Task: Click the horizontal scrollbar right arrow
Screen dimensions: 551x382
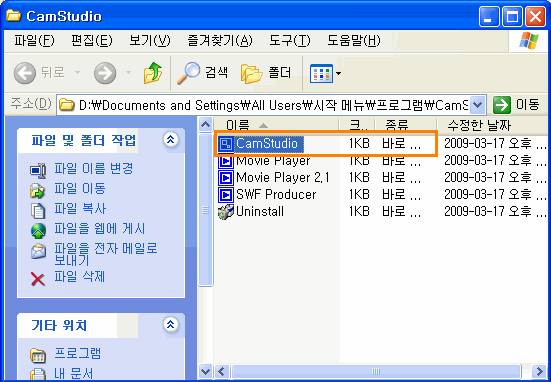Action: pyautogui.click(x=539, y=371)
